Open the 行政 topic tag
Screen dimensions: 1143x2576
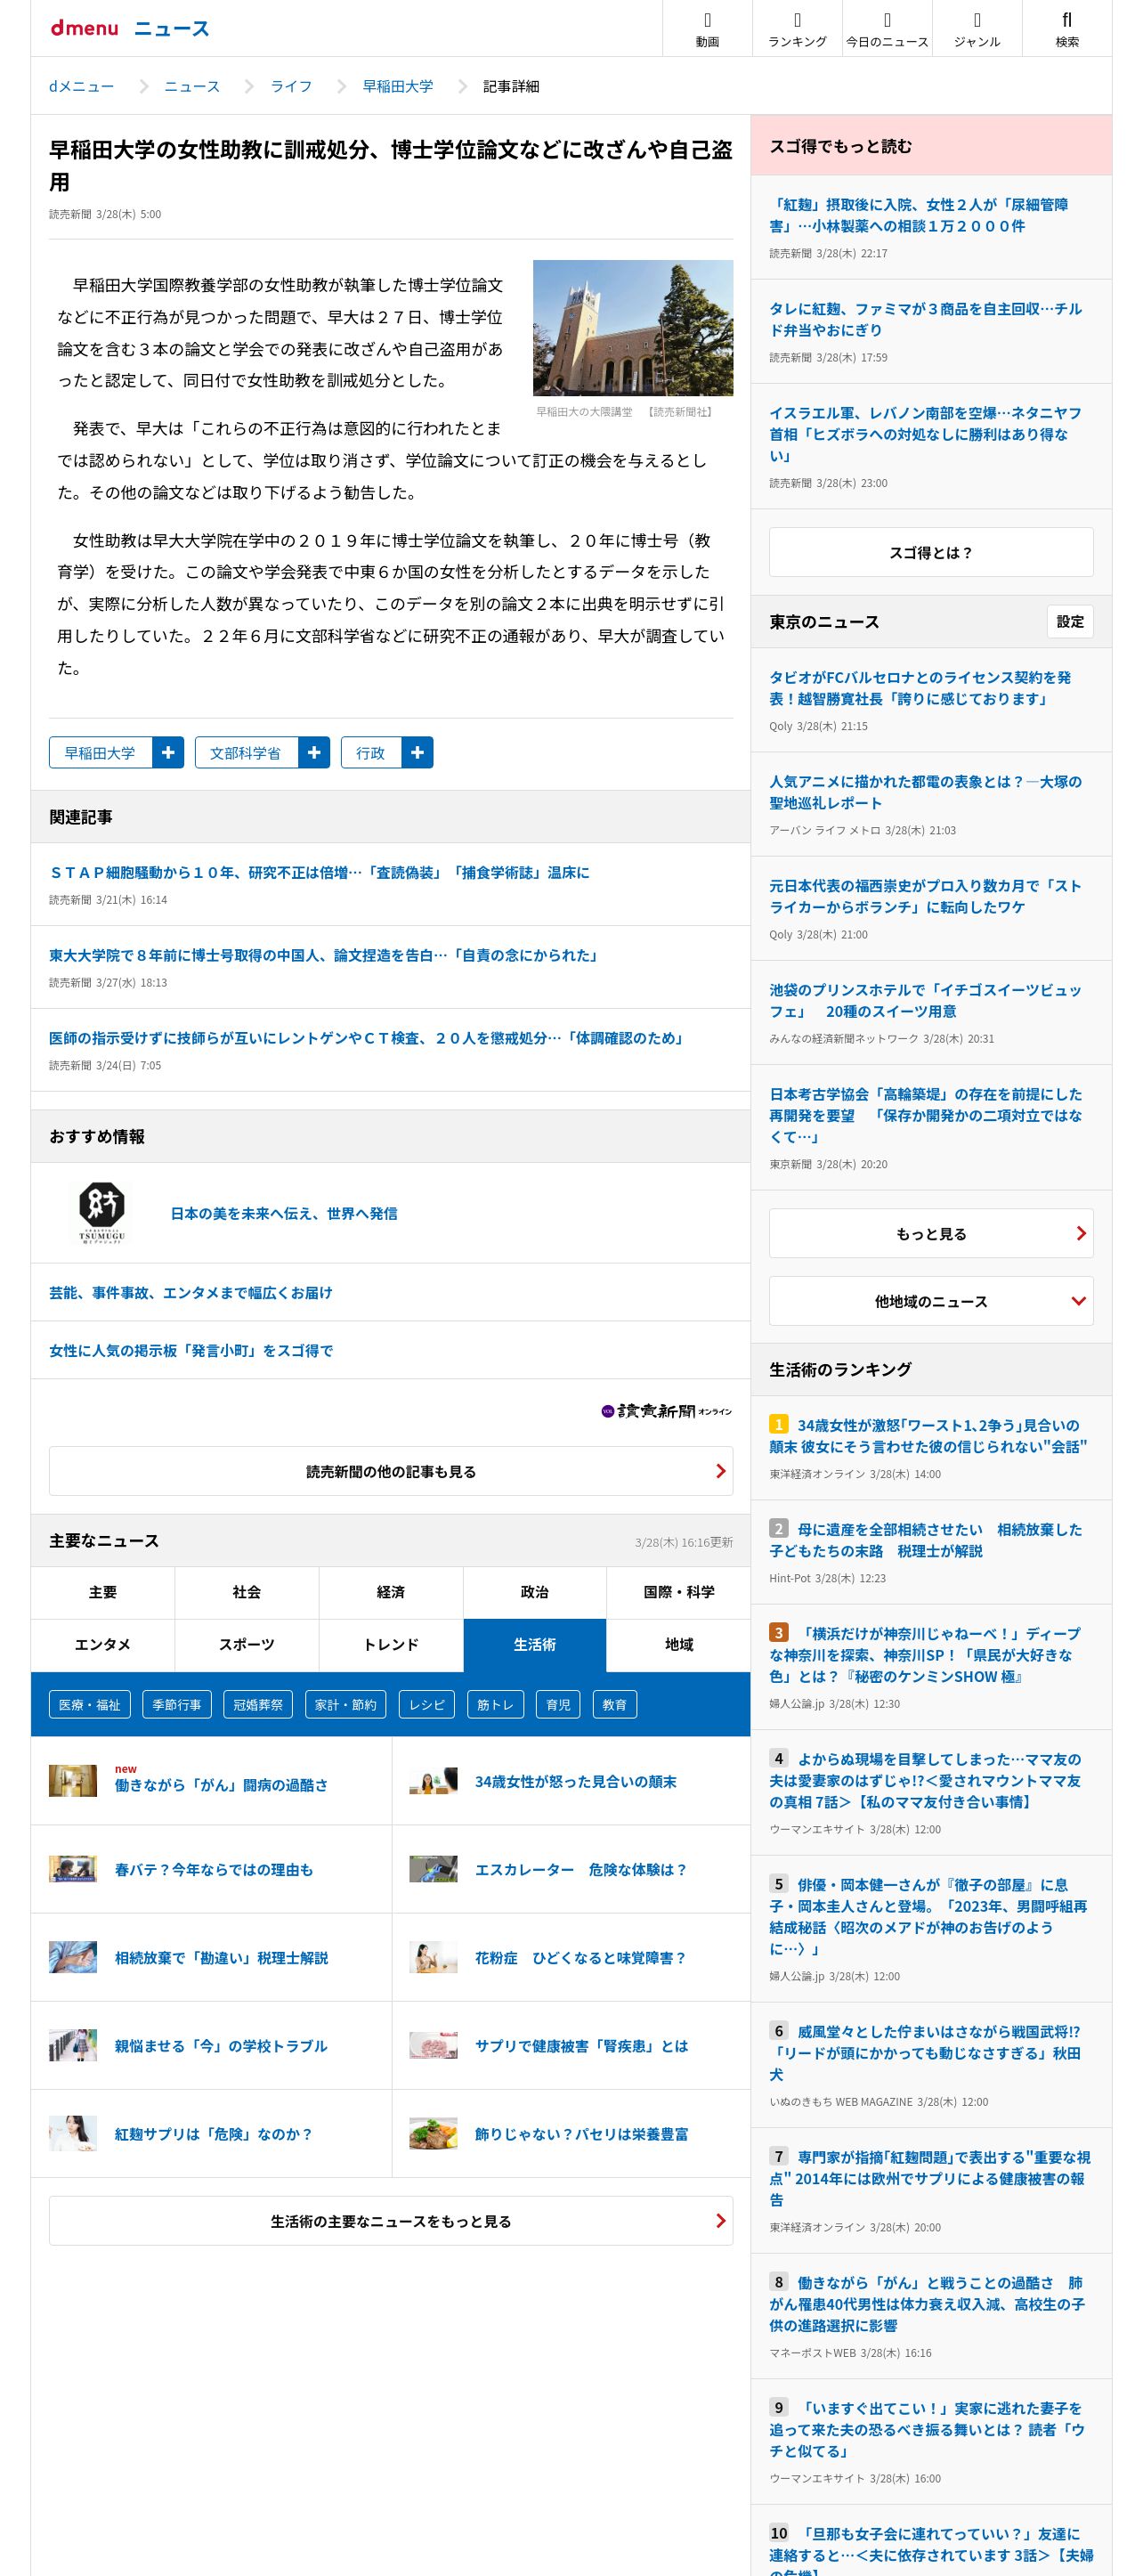tap(371, 752)
